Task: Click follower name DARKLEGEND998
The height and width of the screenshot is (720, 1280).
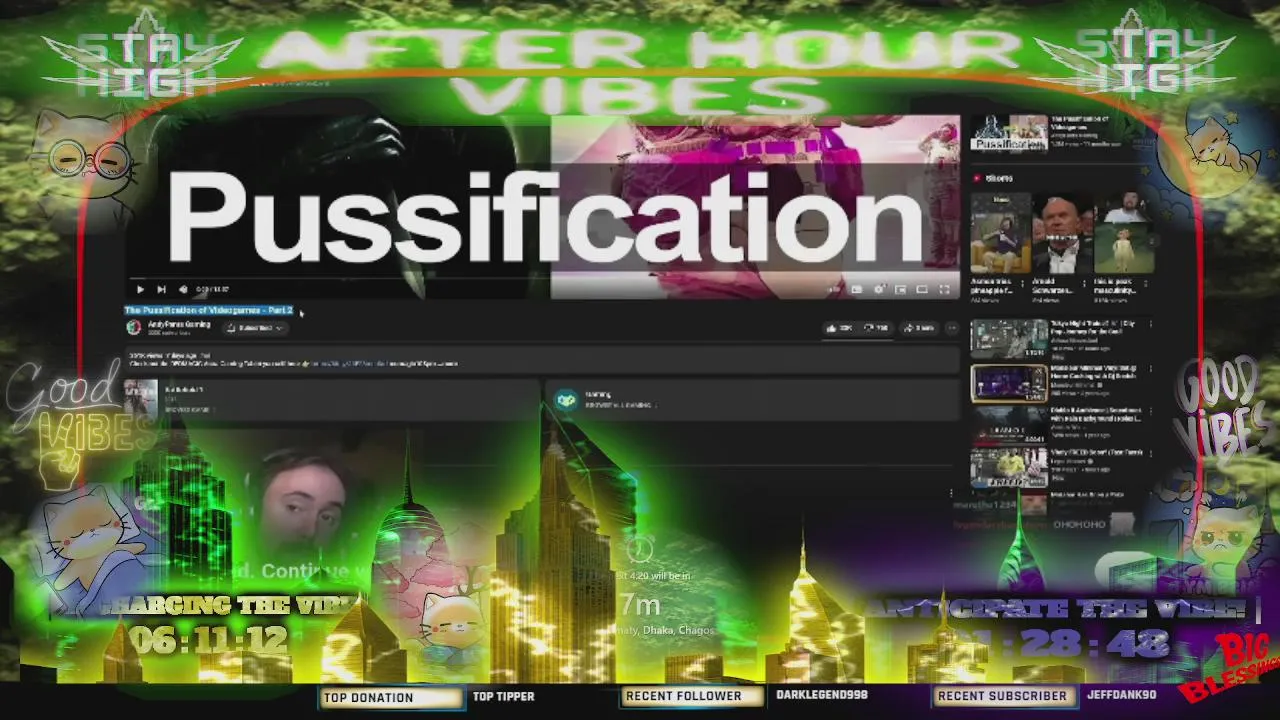Action: (822, 695)
